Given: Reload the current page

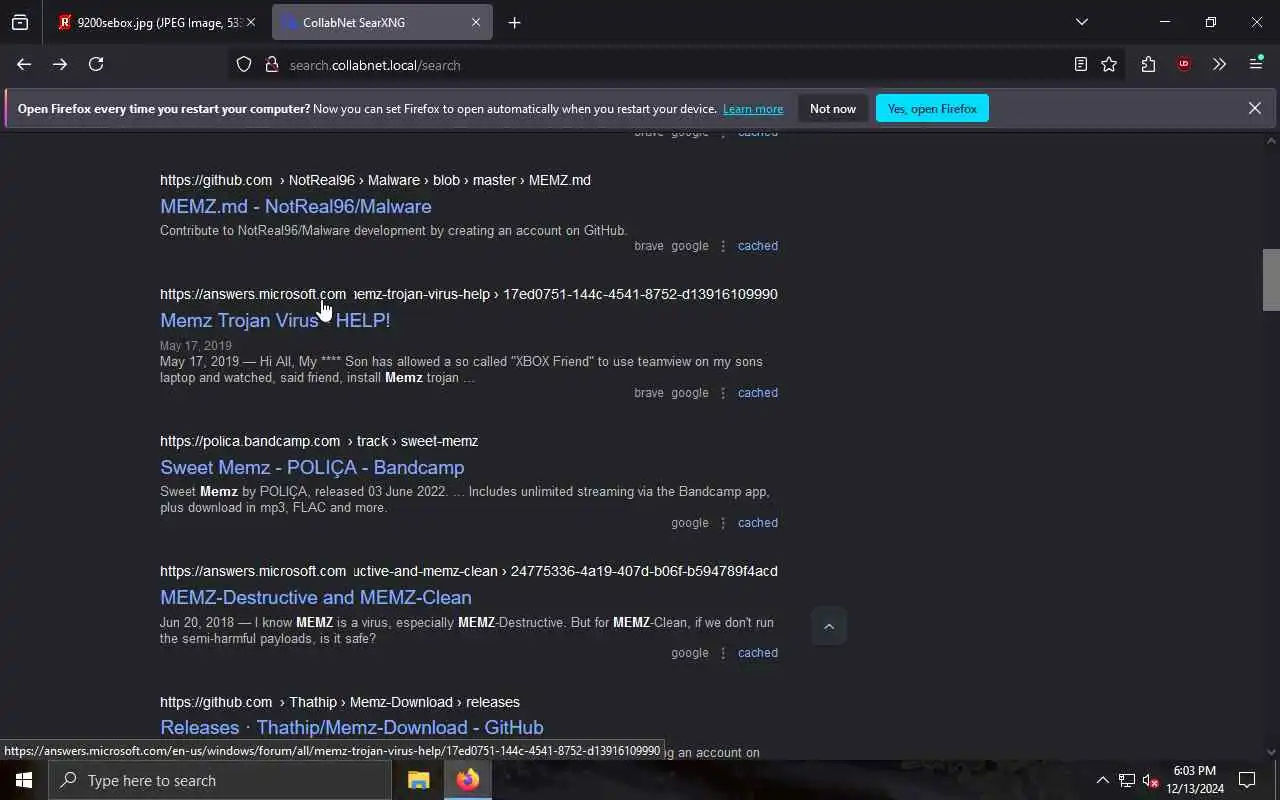Looking at the screenshot, I should [x=96, y=64].
